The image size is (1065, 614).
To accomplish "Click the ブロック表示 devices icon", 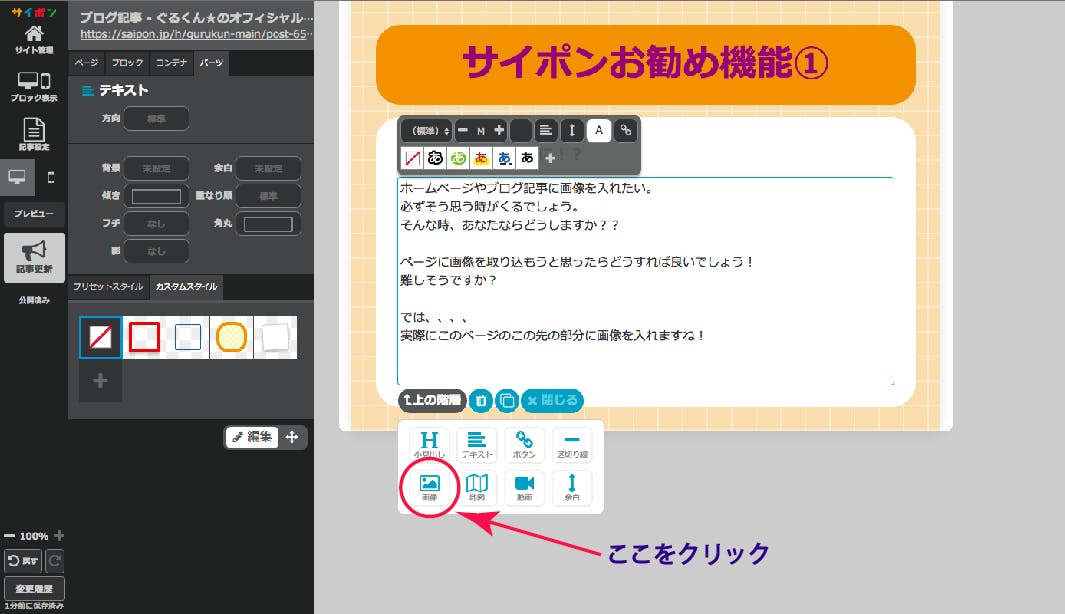I will pyautogui.click(x=34, y=87).
